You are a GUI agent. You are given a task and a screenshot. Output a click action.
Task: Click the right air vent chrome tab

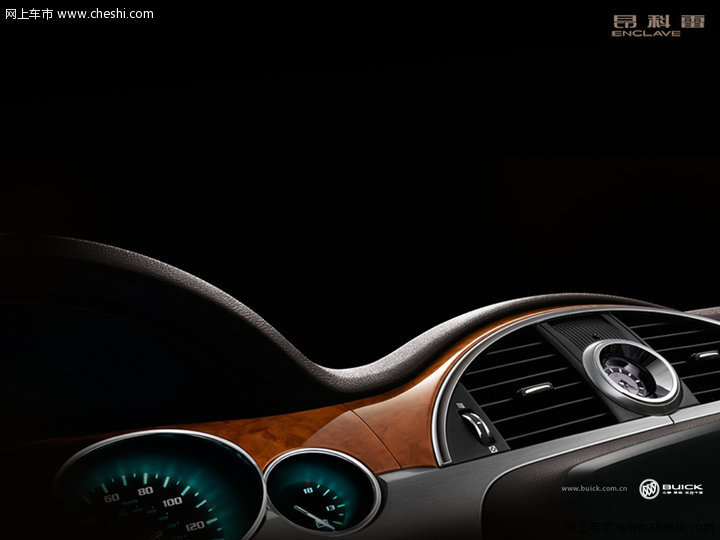pos(706,354)
